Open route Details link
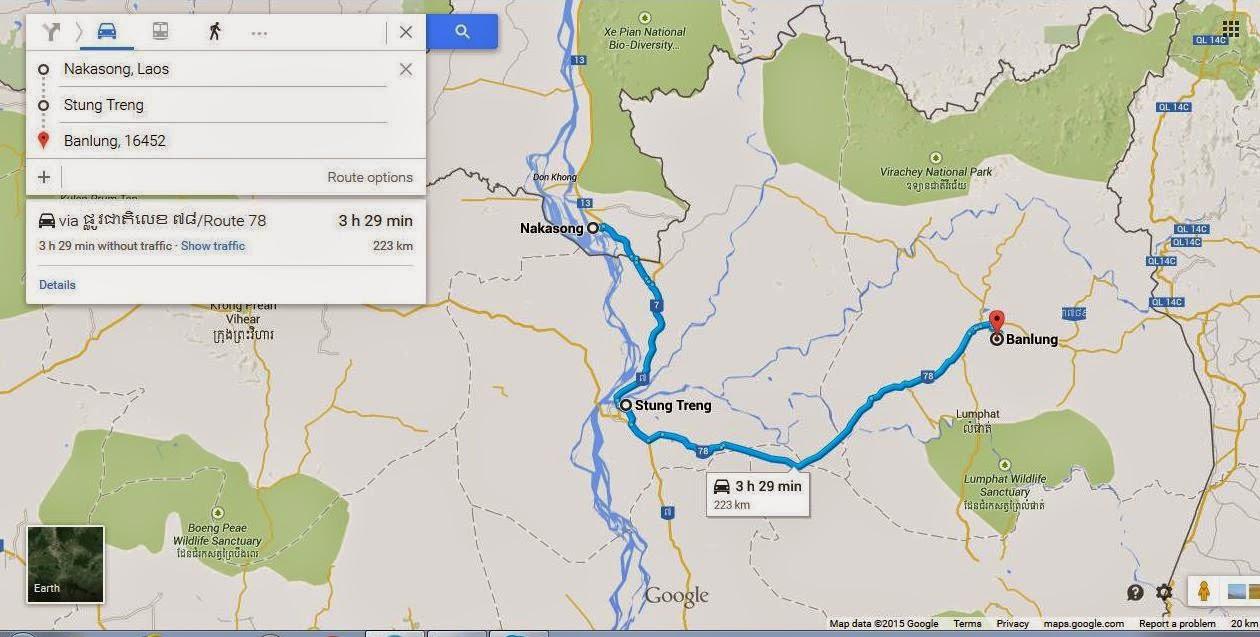1260x637 pixels. pyautogui.click(x=57, y=285)
